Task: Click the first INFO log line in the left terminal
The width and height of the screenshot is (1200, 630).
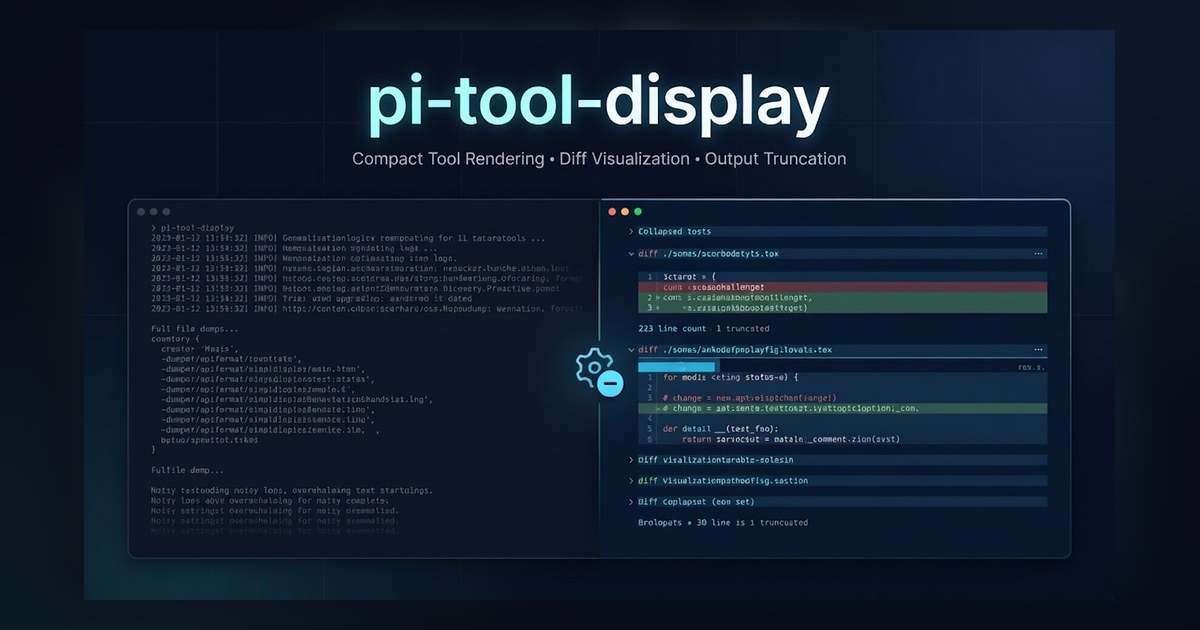Action: (348, 239)
